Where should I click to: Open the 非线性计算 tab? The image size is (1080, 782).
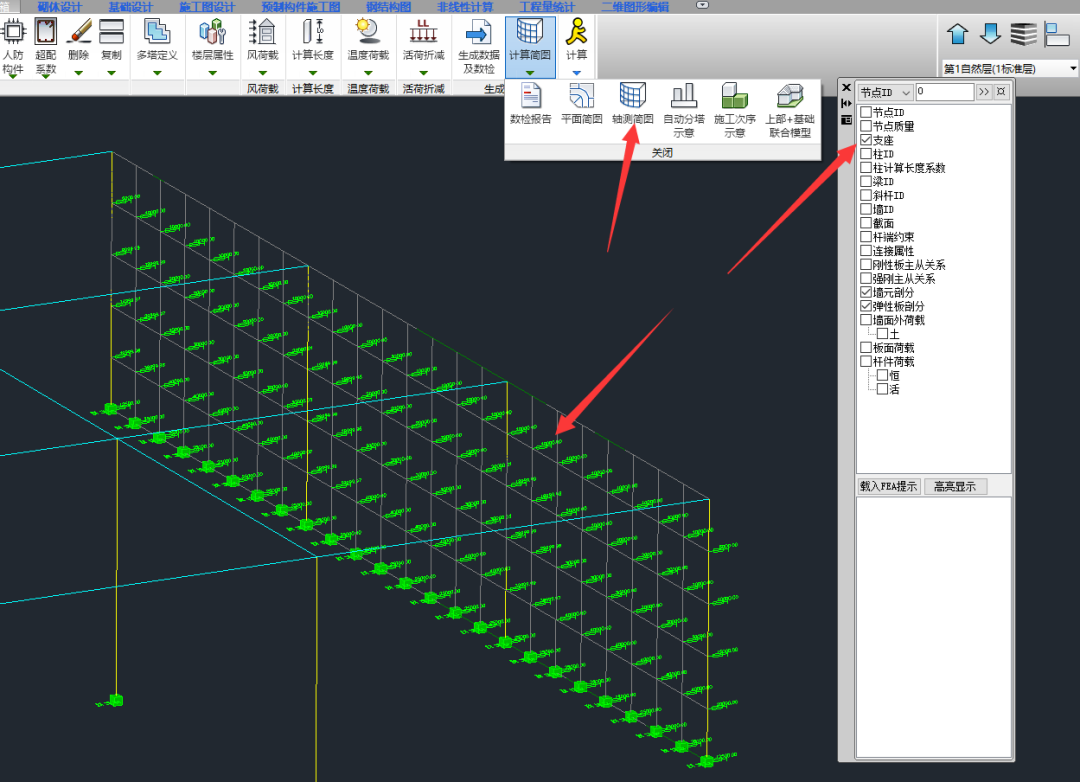[465, 7]
